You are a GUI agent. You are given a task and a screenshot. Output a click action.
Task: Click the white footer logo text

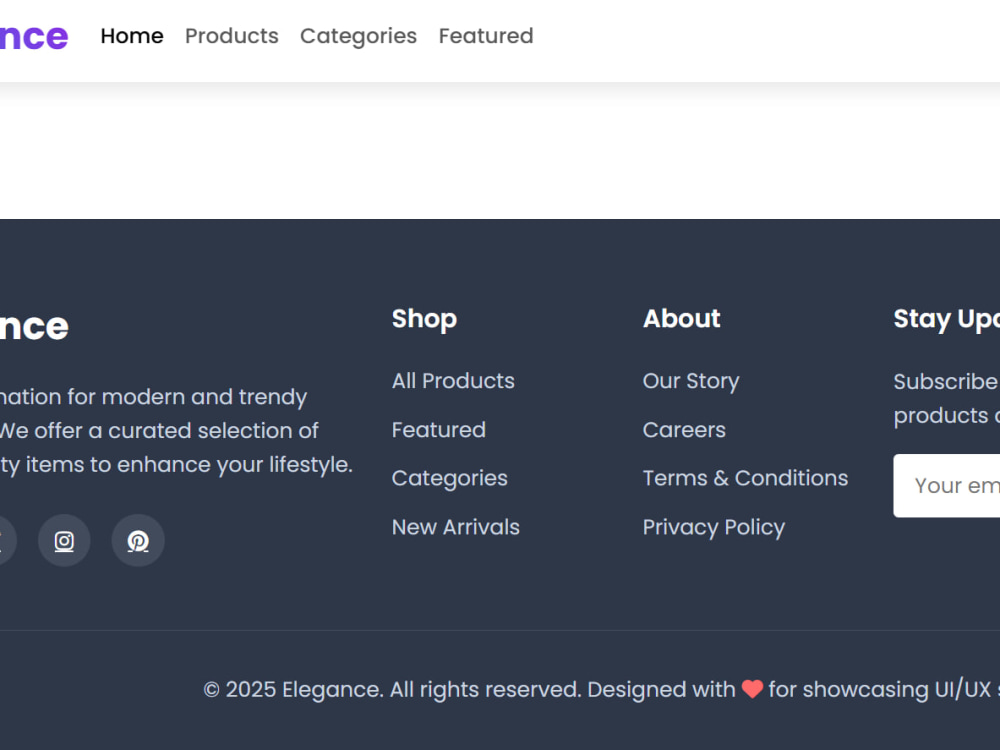tap(34, 327)
